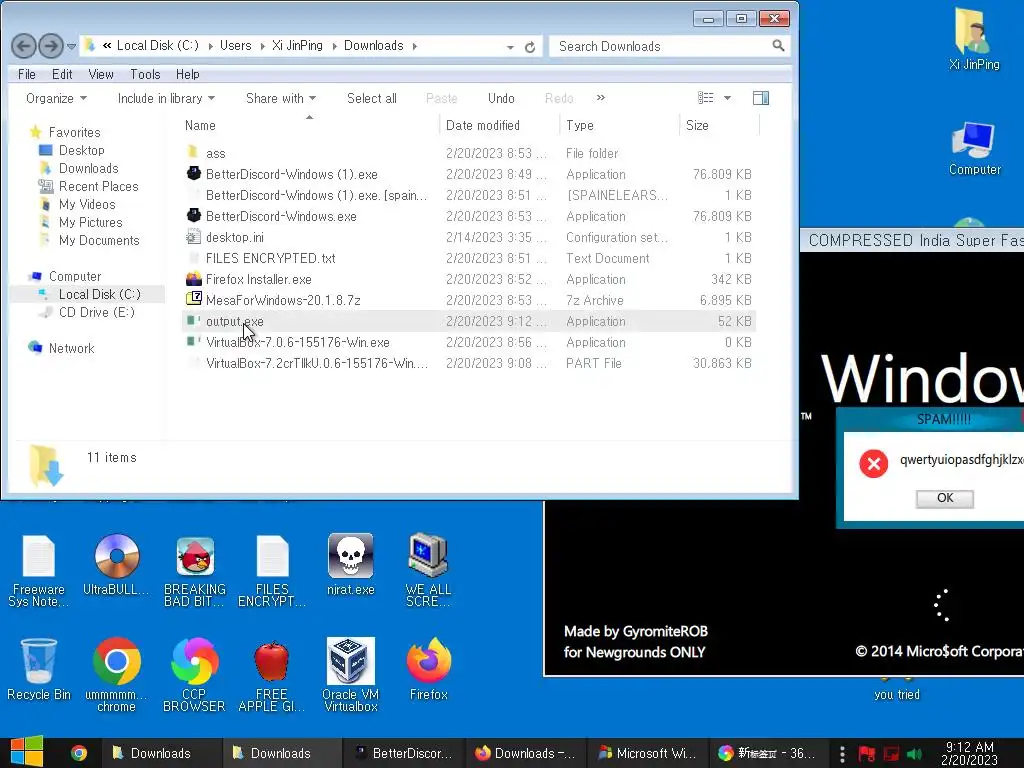Click the Back navigation arrow in Explorer
1024x768 pixels.
tap(24, 46)
